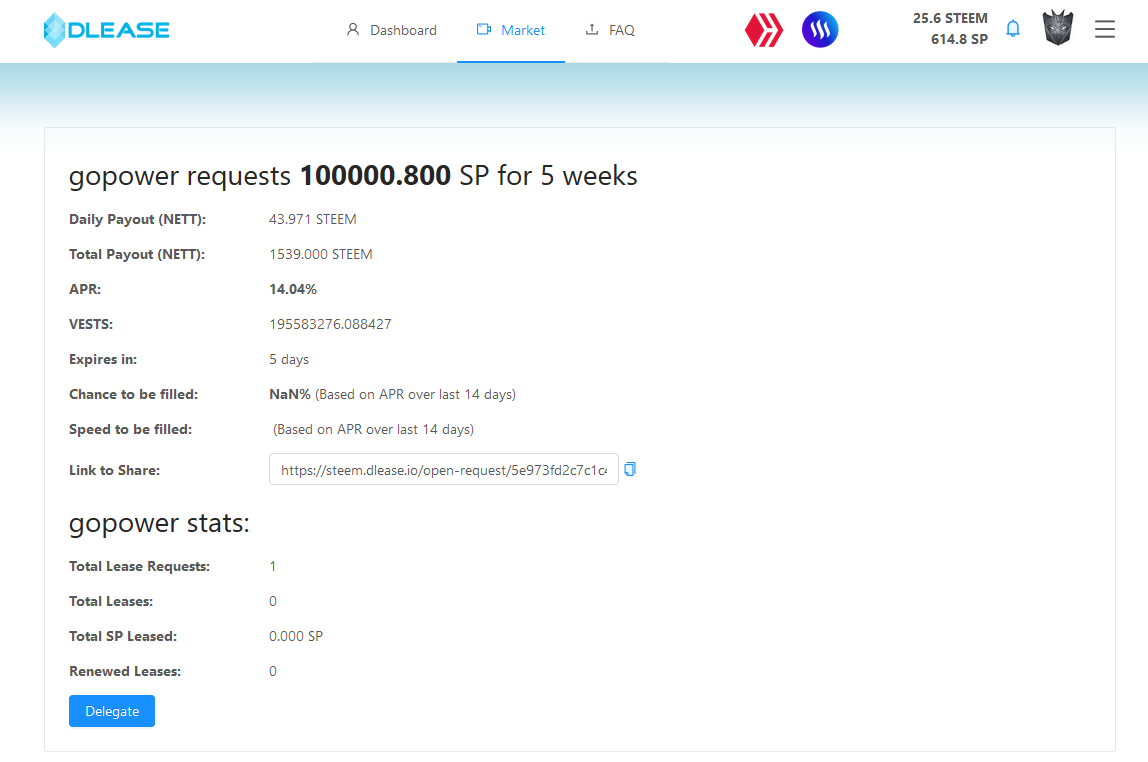Image resolution: width=1148 pixels, height=762 pixels.
Task: Click the 14.04% APR value
Action: tap(293, 289)
